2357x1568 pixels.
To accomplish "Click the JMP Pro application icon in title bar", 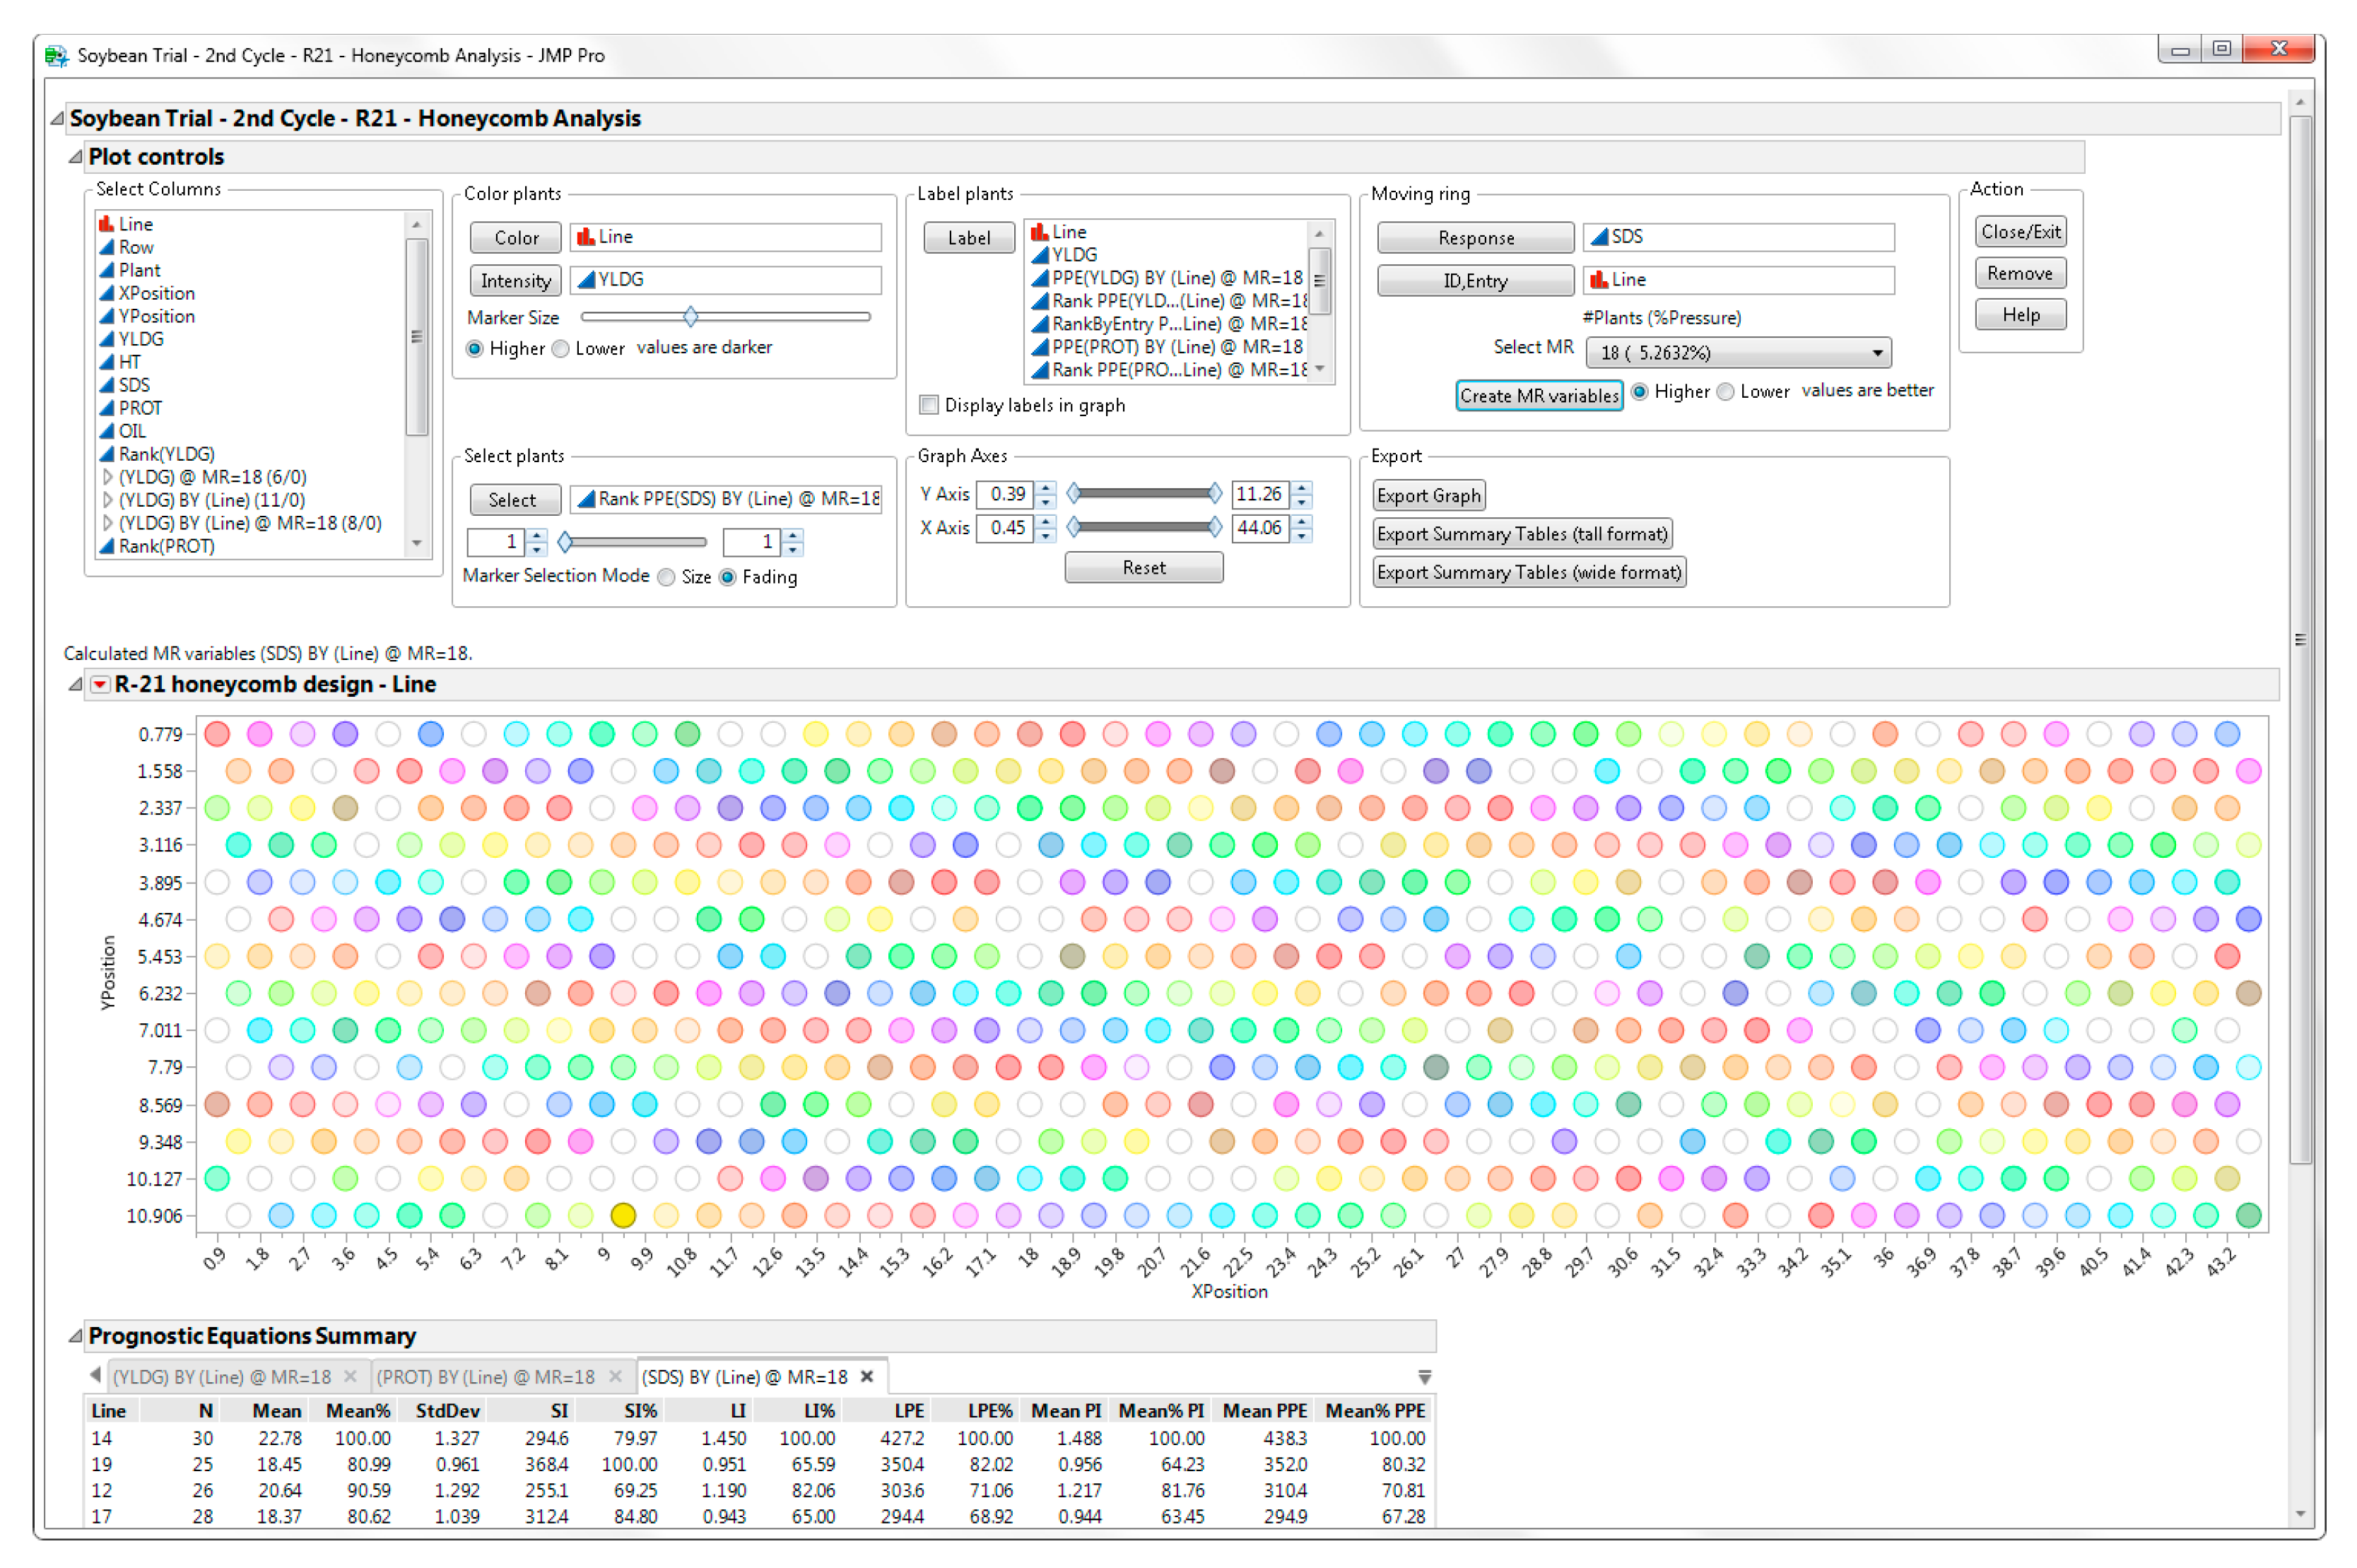I will 57,56.
